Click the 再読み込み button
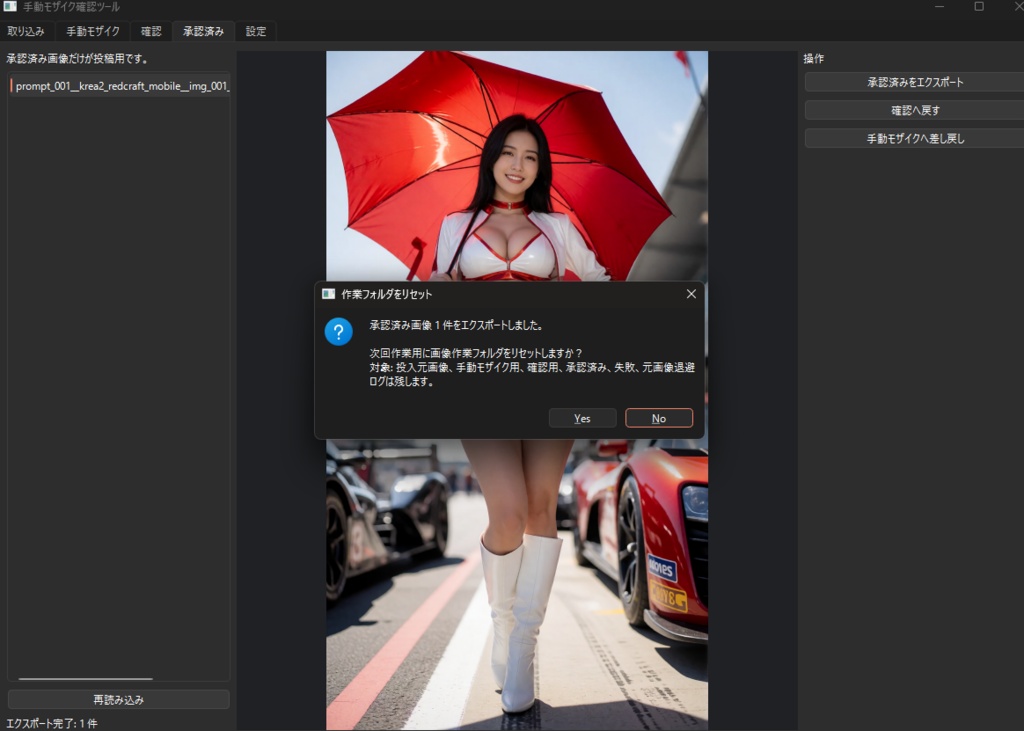Screen dimensions: 1024x731 pos(118,700)
